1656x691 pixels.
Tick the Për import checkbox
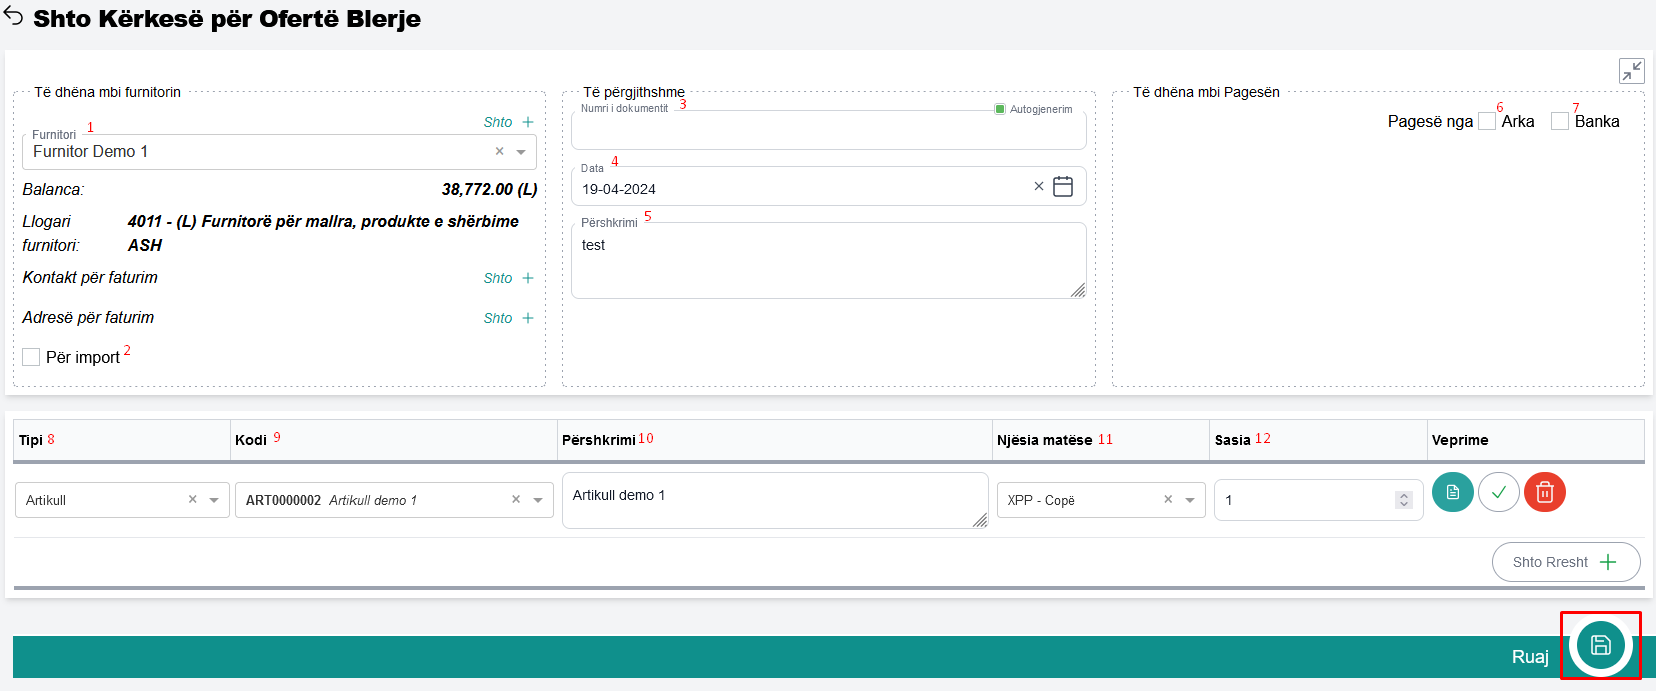[31, 357]
